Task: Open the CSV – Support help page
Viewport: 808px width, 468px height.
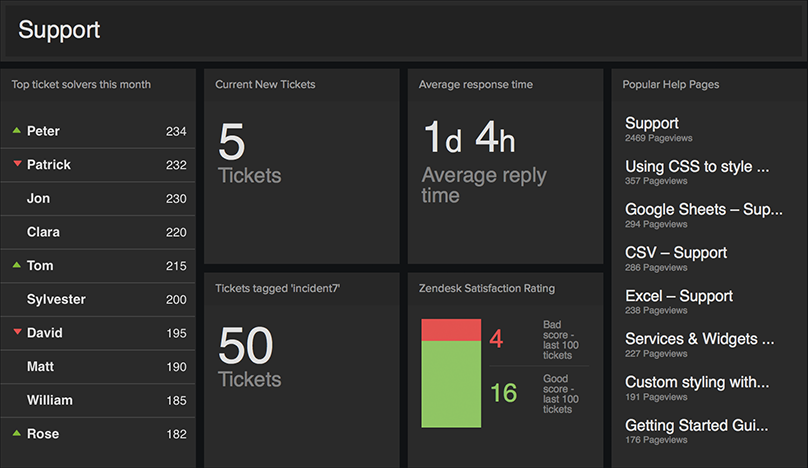Action: click(676, 253)
